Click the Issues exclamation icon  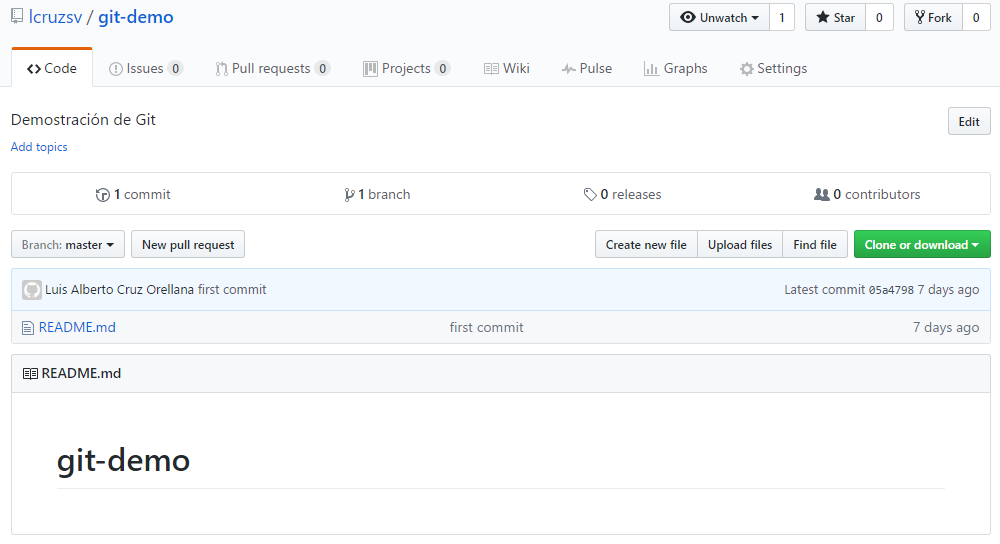[115, 69]
